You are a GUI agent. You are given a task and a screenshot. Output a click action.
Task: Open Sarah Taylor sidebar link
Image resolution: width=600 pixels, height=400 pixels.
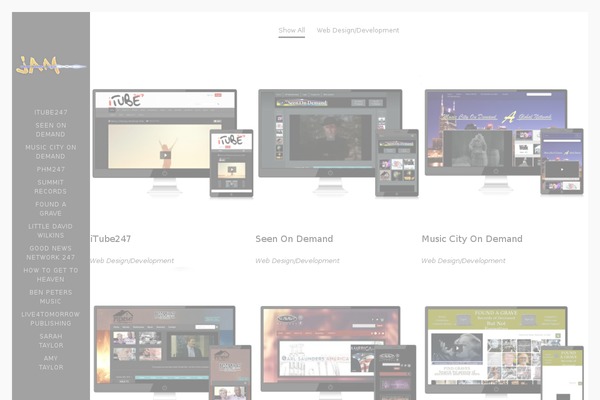tap(51, 341)
